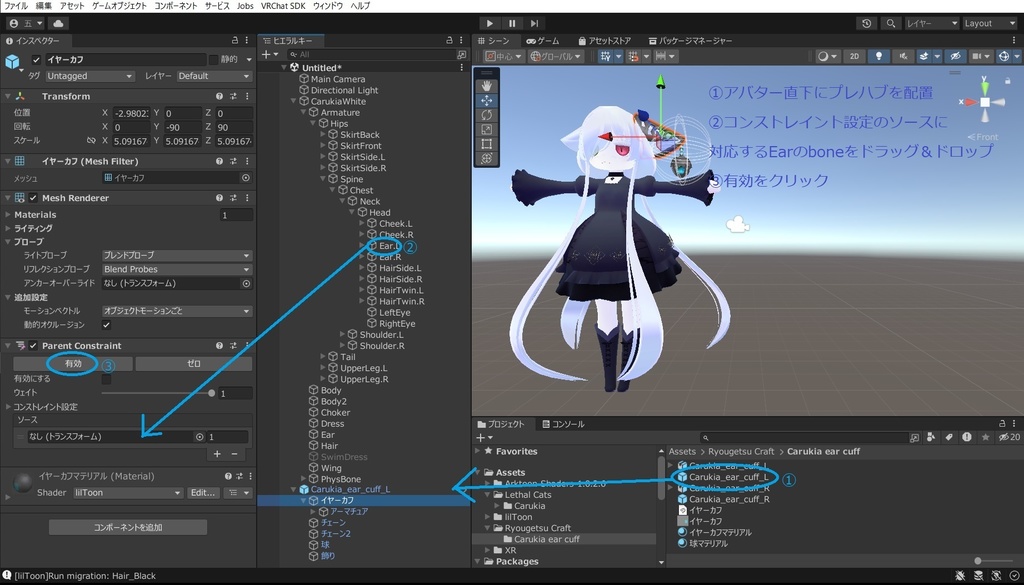This screenshot has height=585, width=1024.
Task: Click the Project icon size slider
Action: [978, 561]
